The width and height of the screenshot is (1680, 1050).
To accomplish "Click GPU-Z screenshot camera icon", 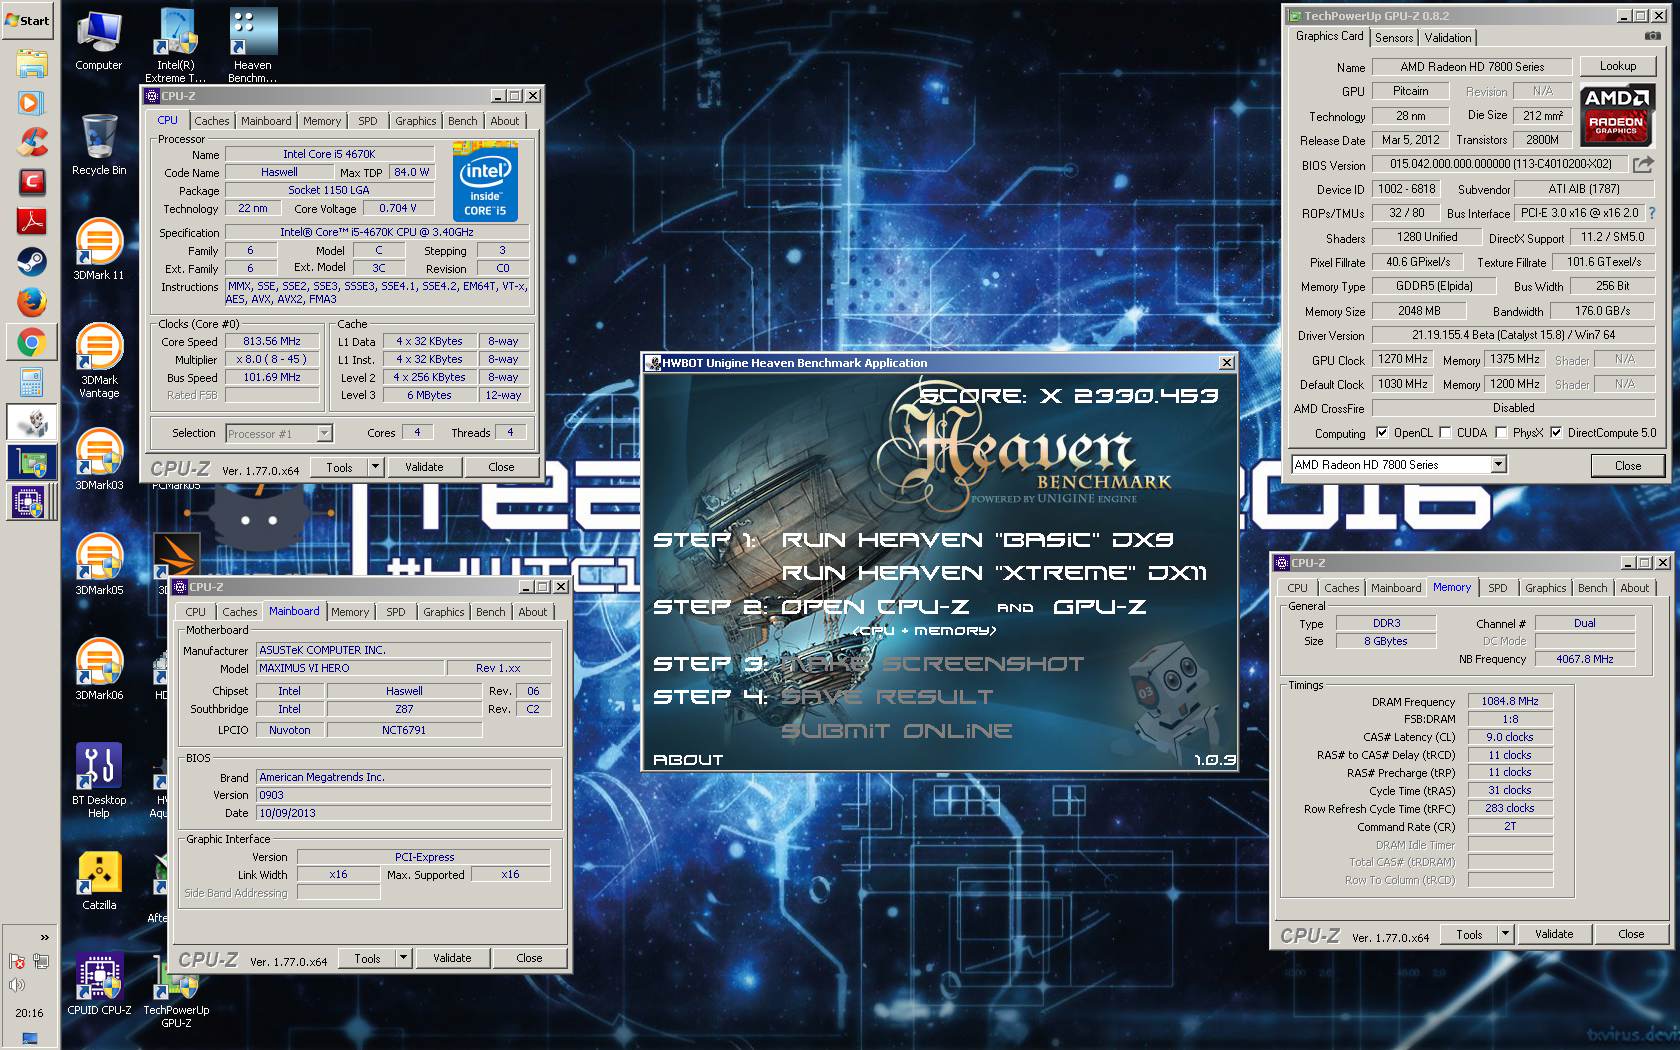I will click(1652, 36).
